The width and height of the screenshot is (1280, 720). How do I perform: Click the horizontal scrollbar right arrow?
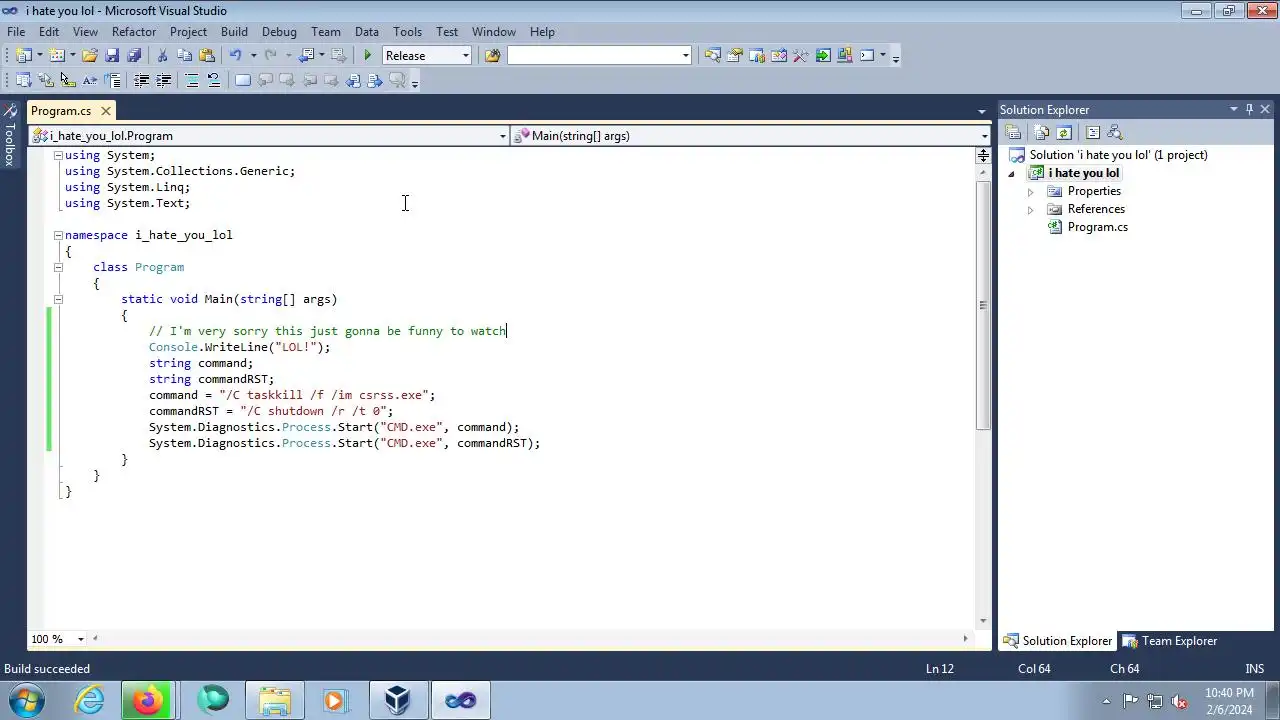coord(965,639)
